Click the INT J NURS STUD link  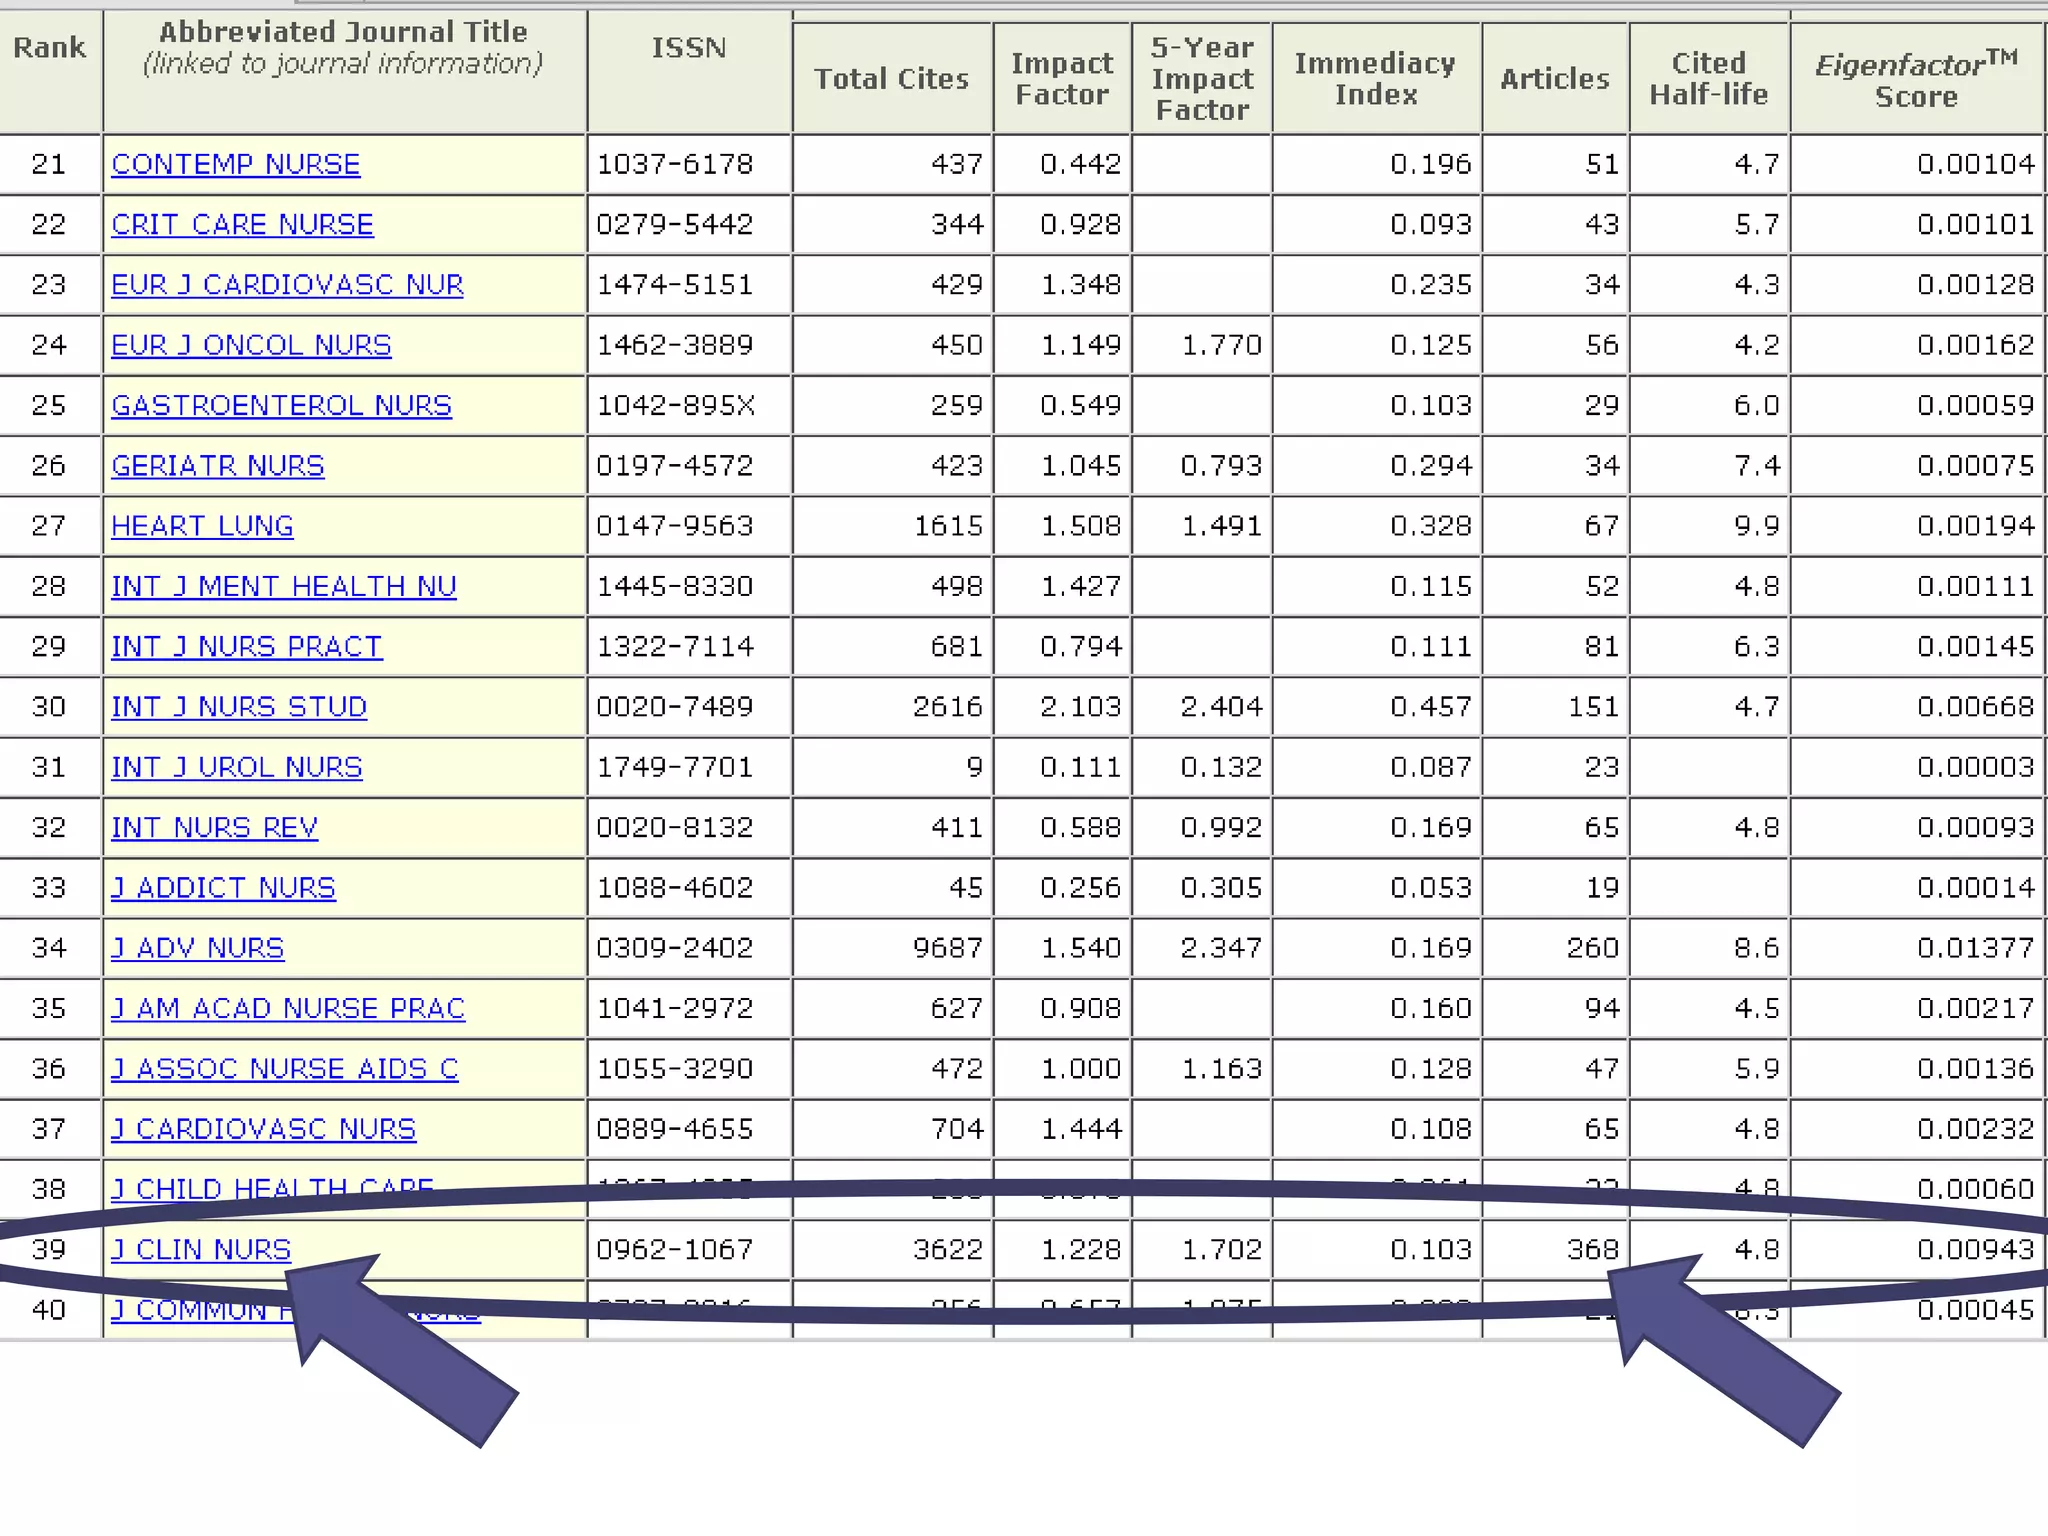tap(239, 707)
